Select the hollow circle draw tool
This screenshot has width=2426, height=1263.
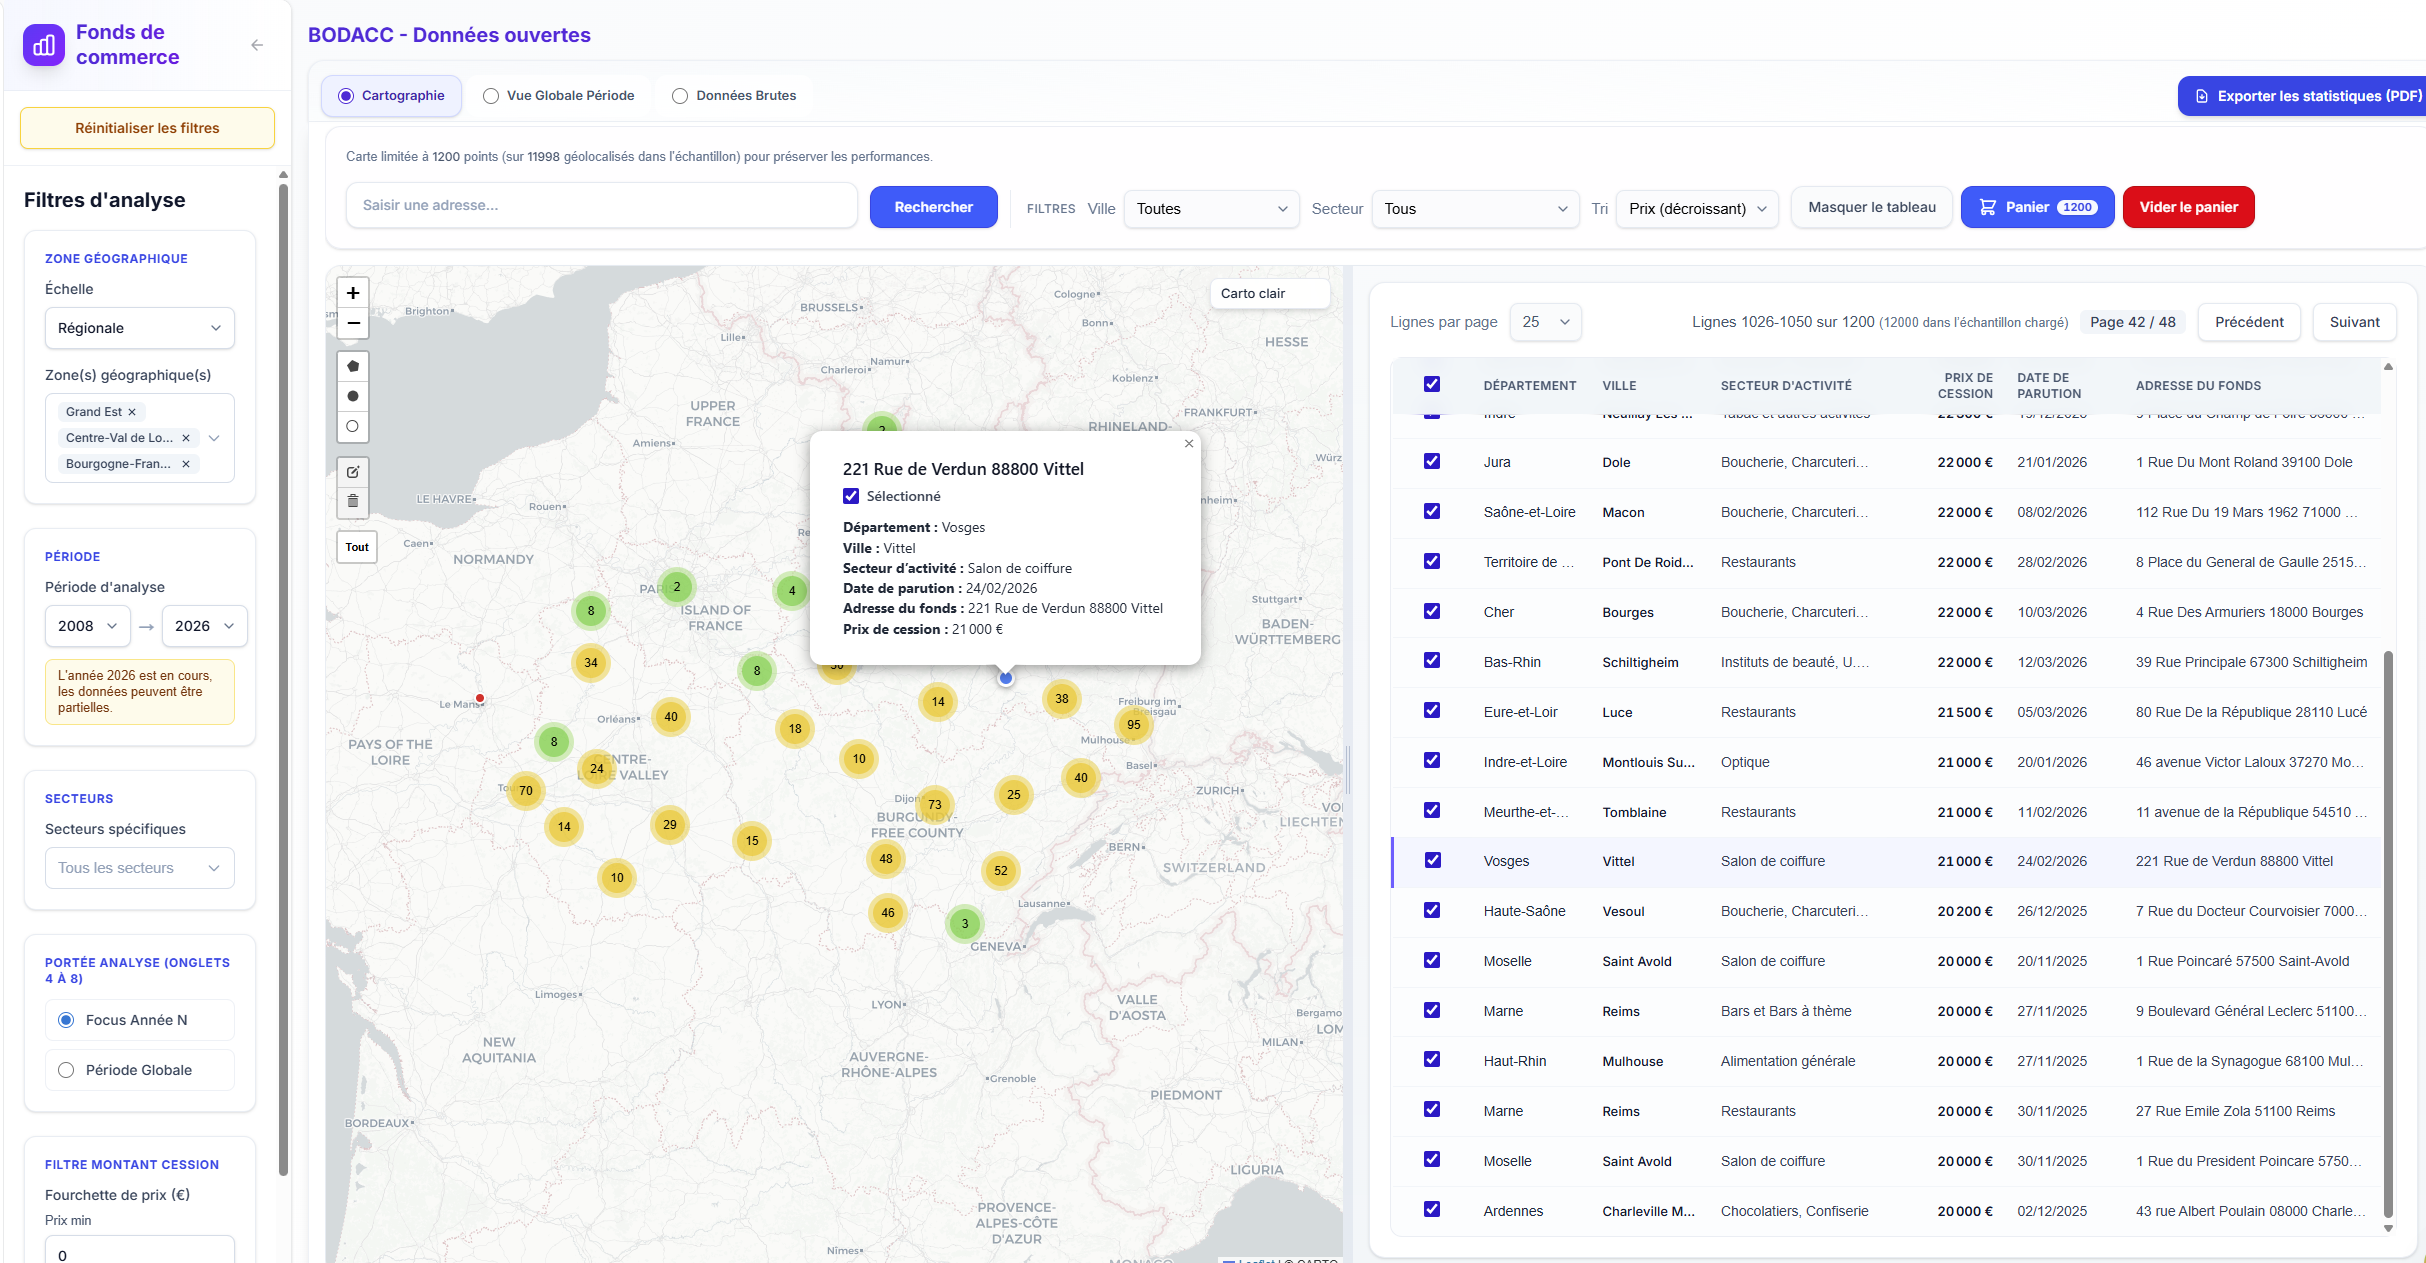353,426
